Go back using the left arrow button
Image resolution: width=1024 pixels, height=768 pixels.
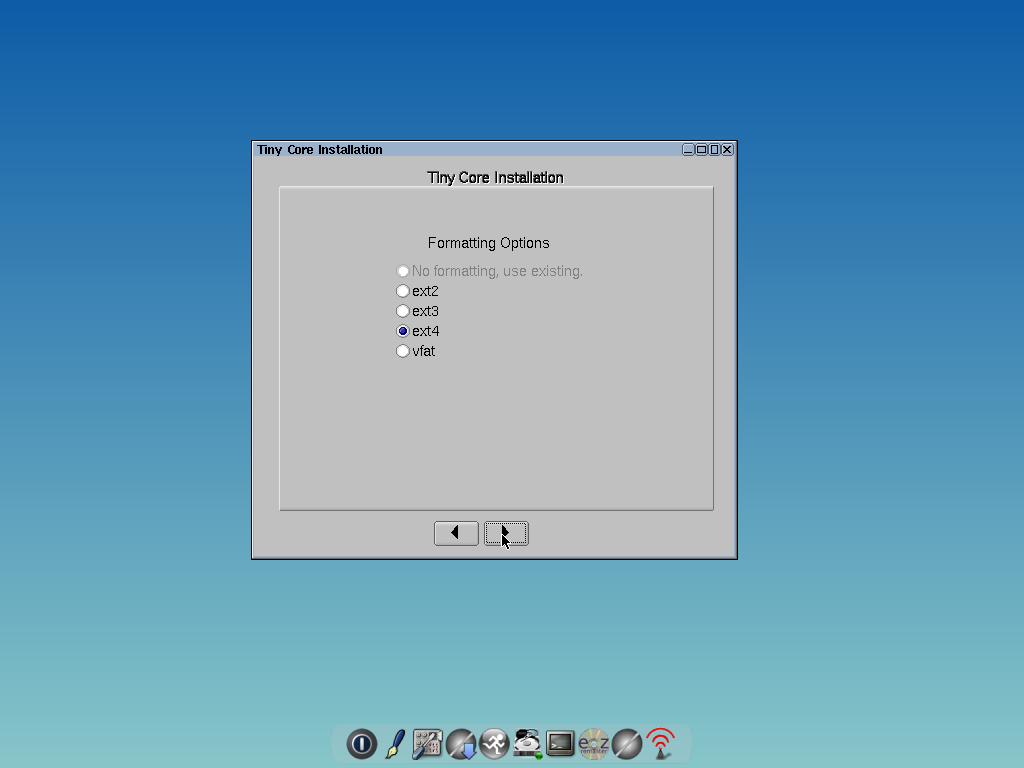click(x=456, y=533)
